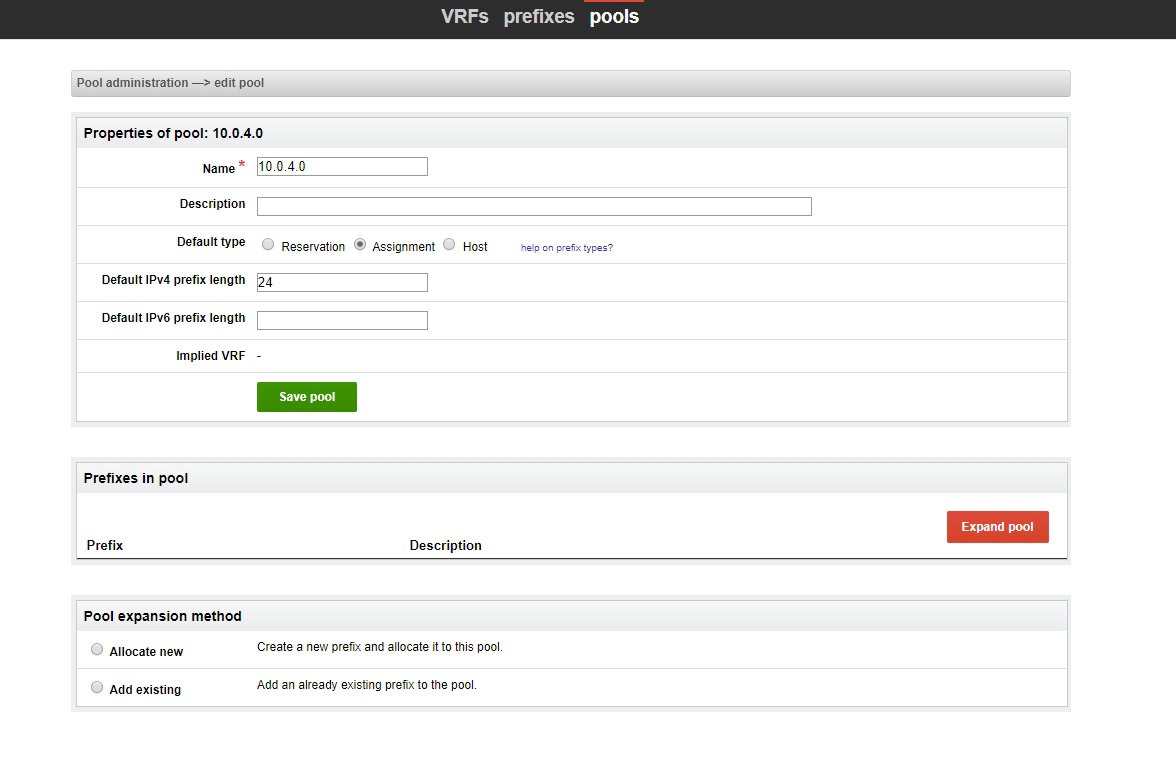Choose Allocate new expansion method

[x=97, y=648]
